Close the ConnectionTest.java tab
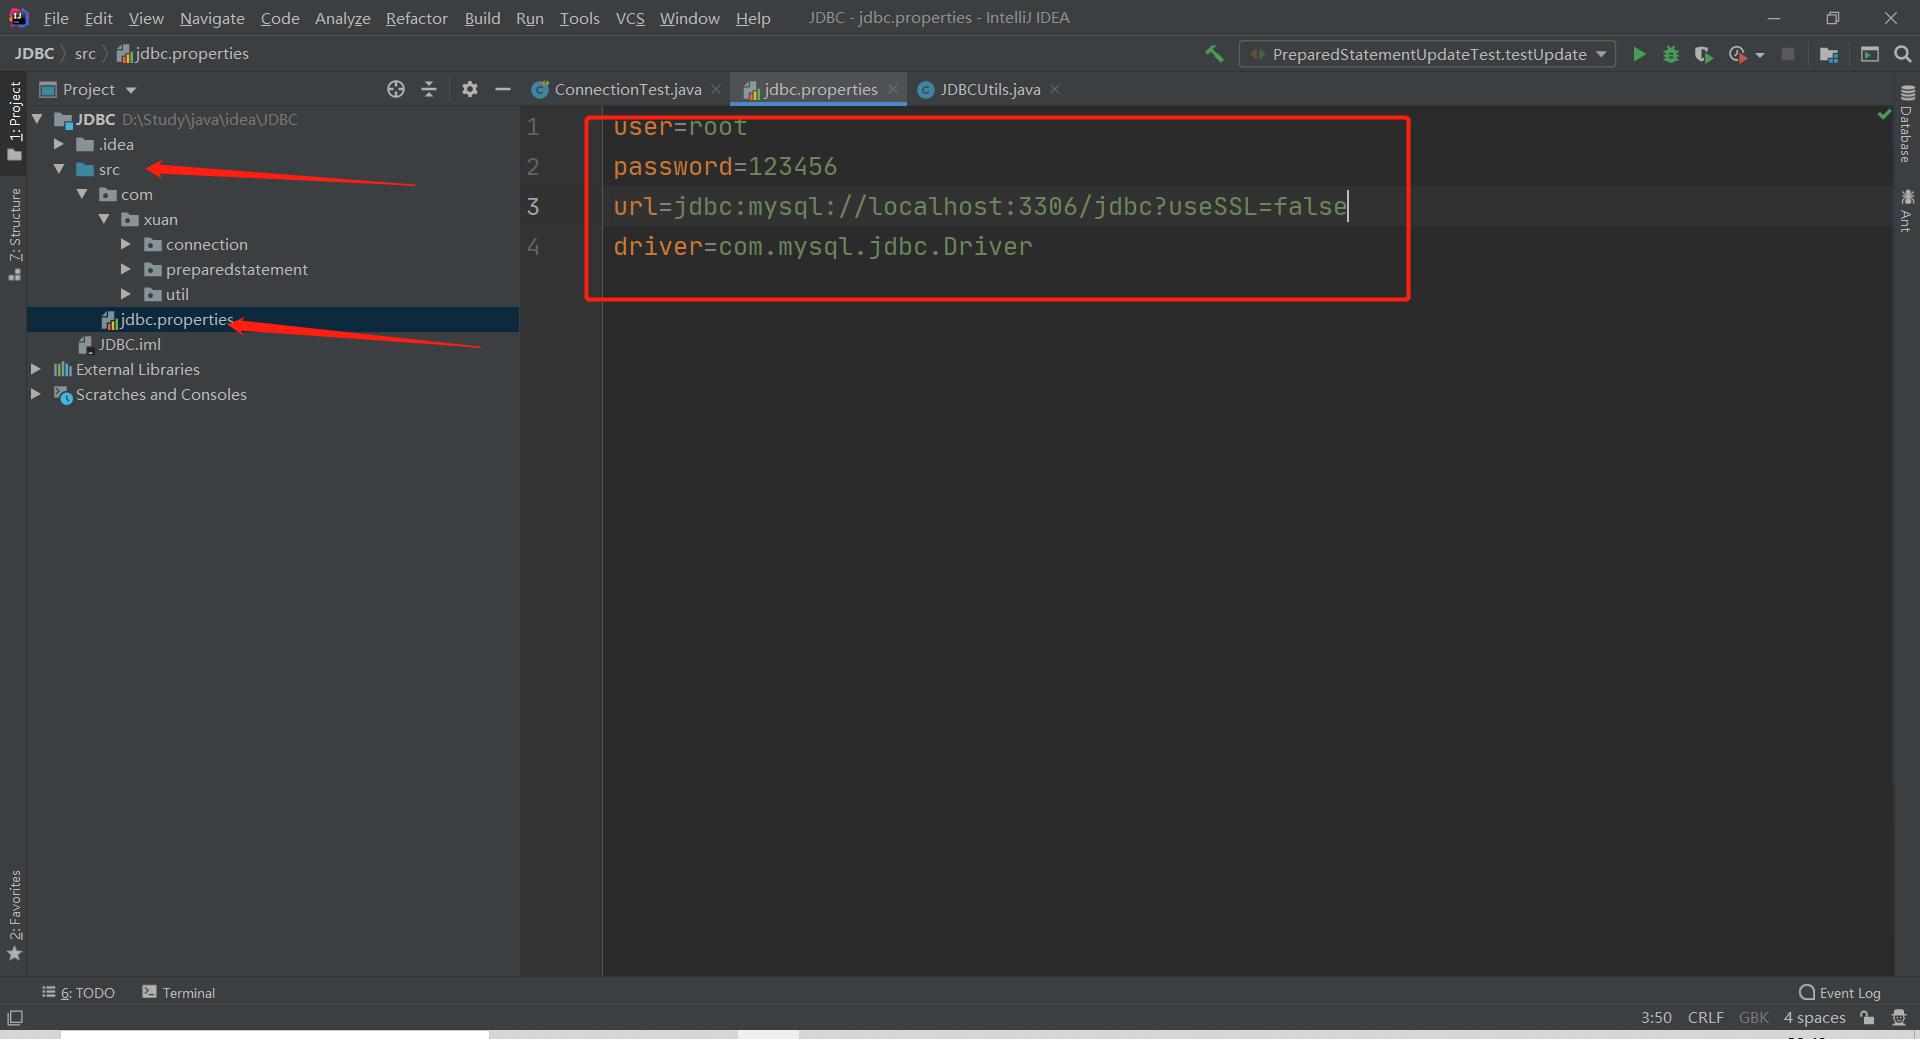Image resolution: width=1920 pixels, height=1039 pixels. pos(716,89)
